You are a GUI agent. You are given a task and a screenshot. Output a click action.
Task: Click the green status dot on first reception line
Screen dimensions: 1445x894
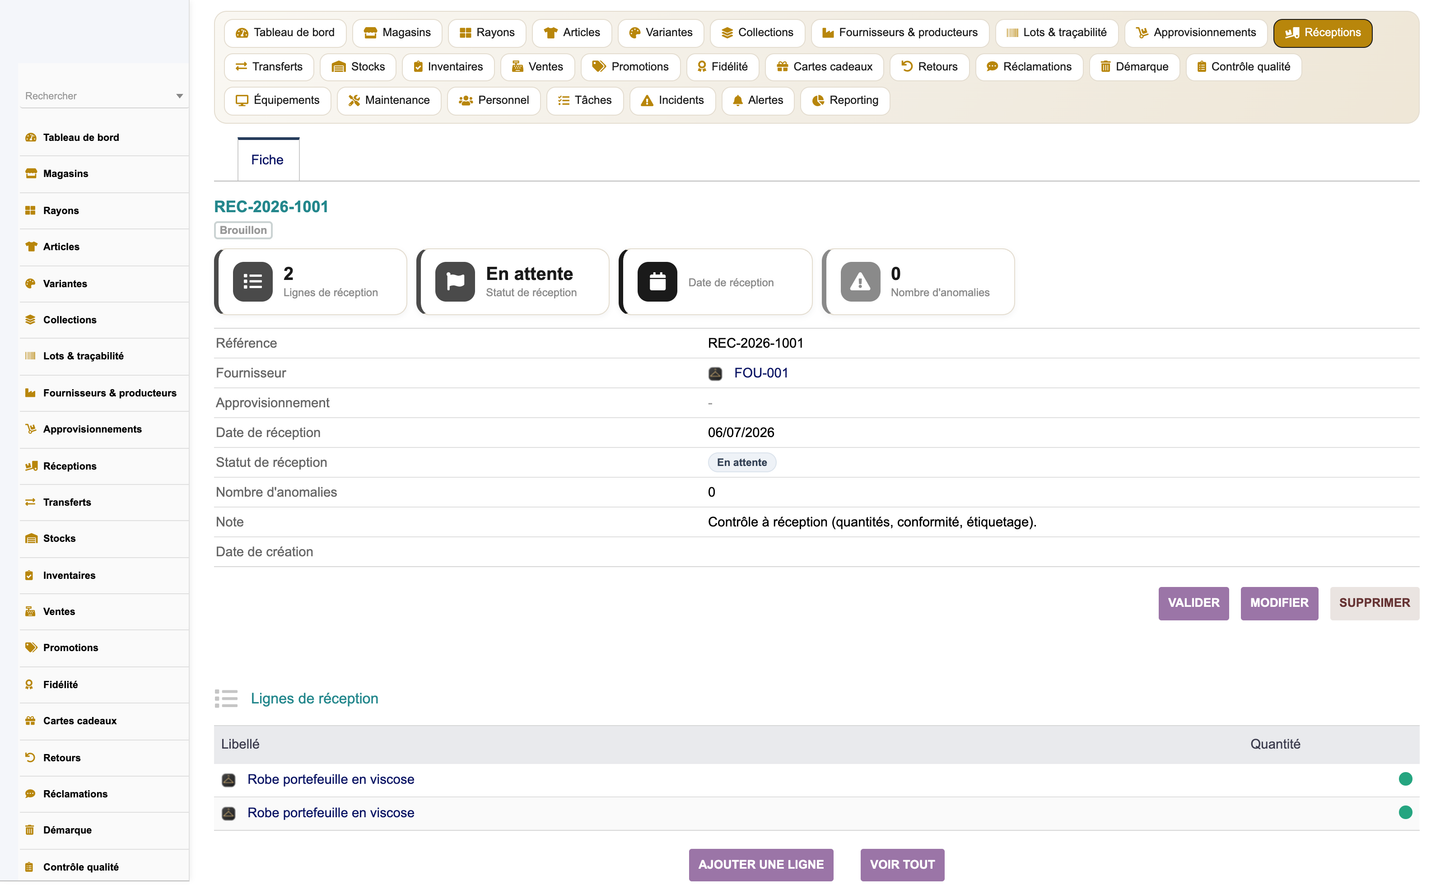pyautogui.click(x=1405, y=779)
